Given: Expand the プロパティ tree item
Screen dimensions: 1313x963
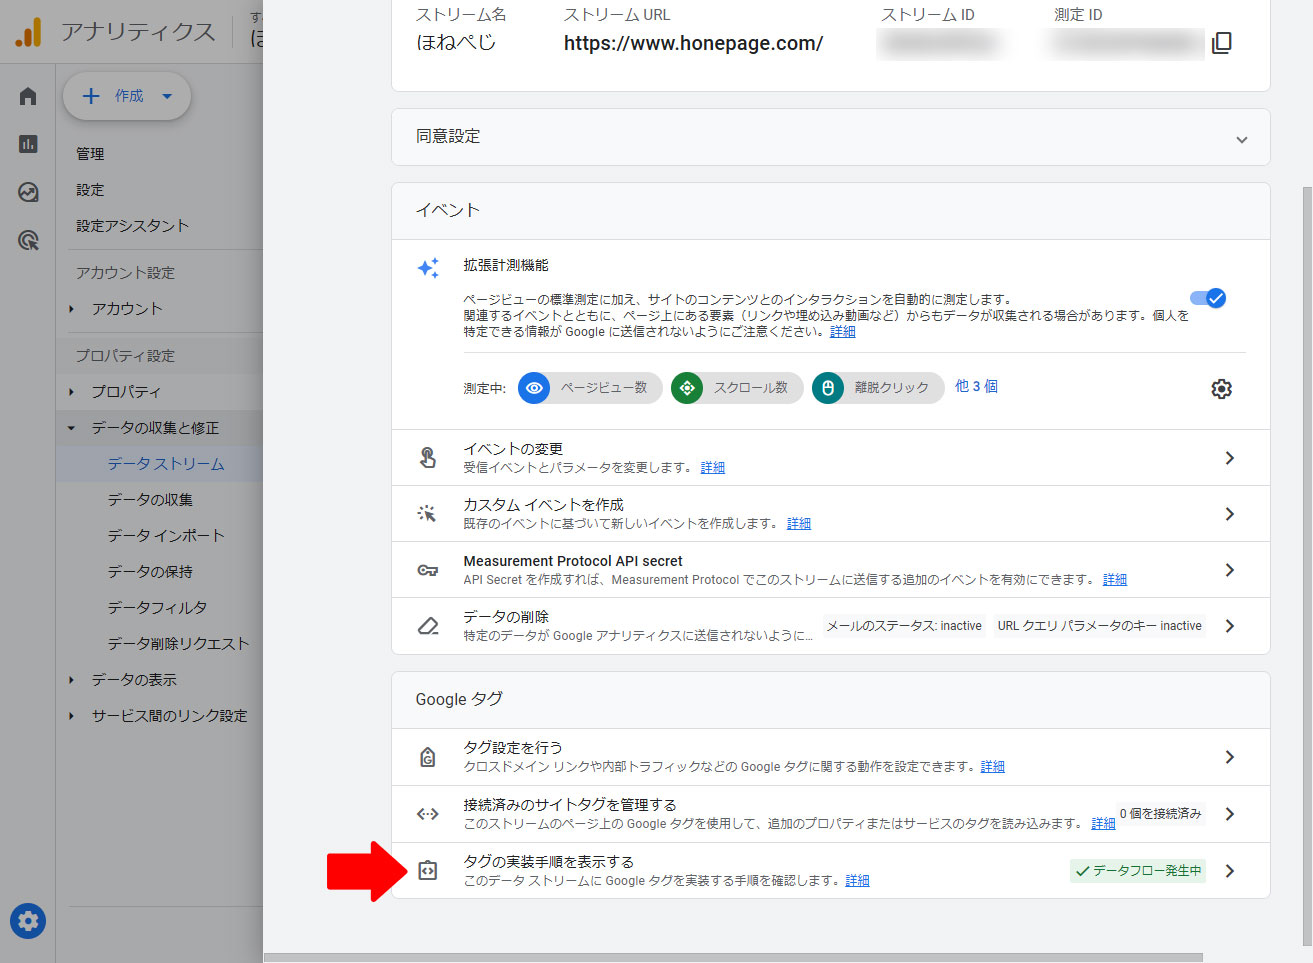Looking at the screenshot, I should pyautogui.click(x=72, y=392).
